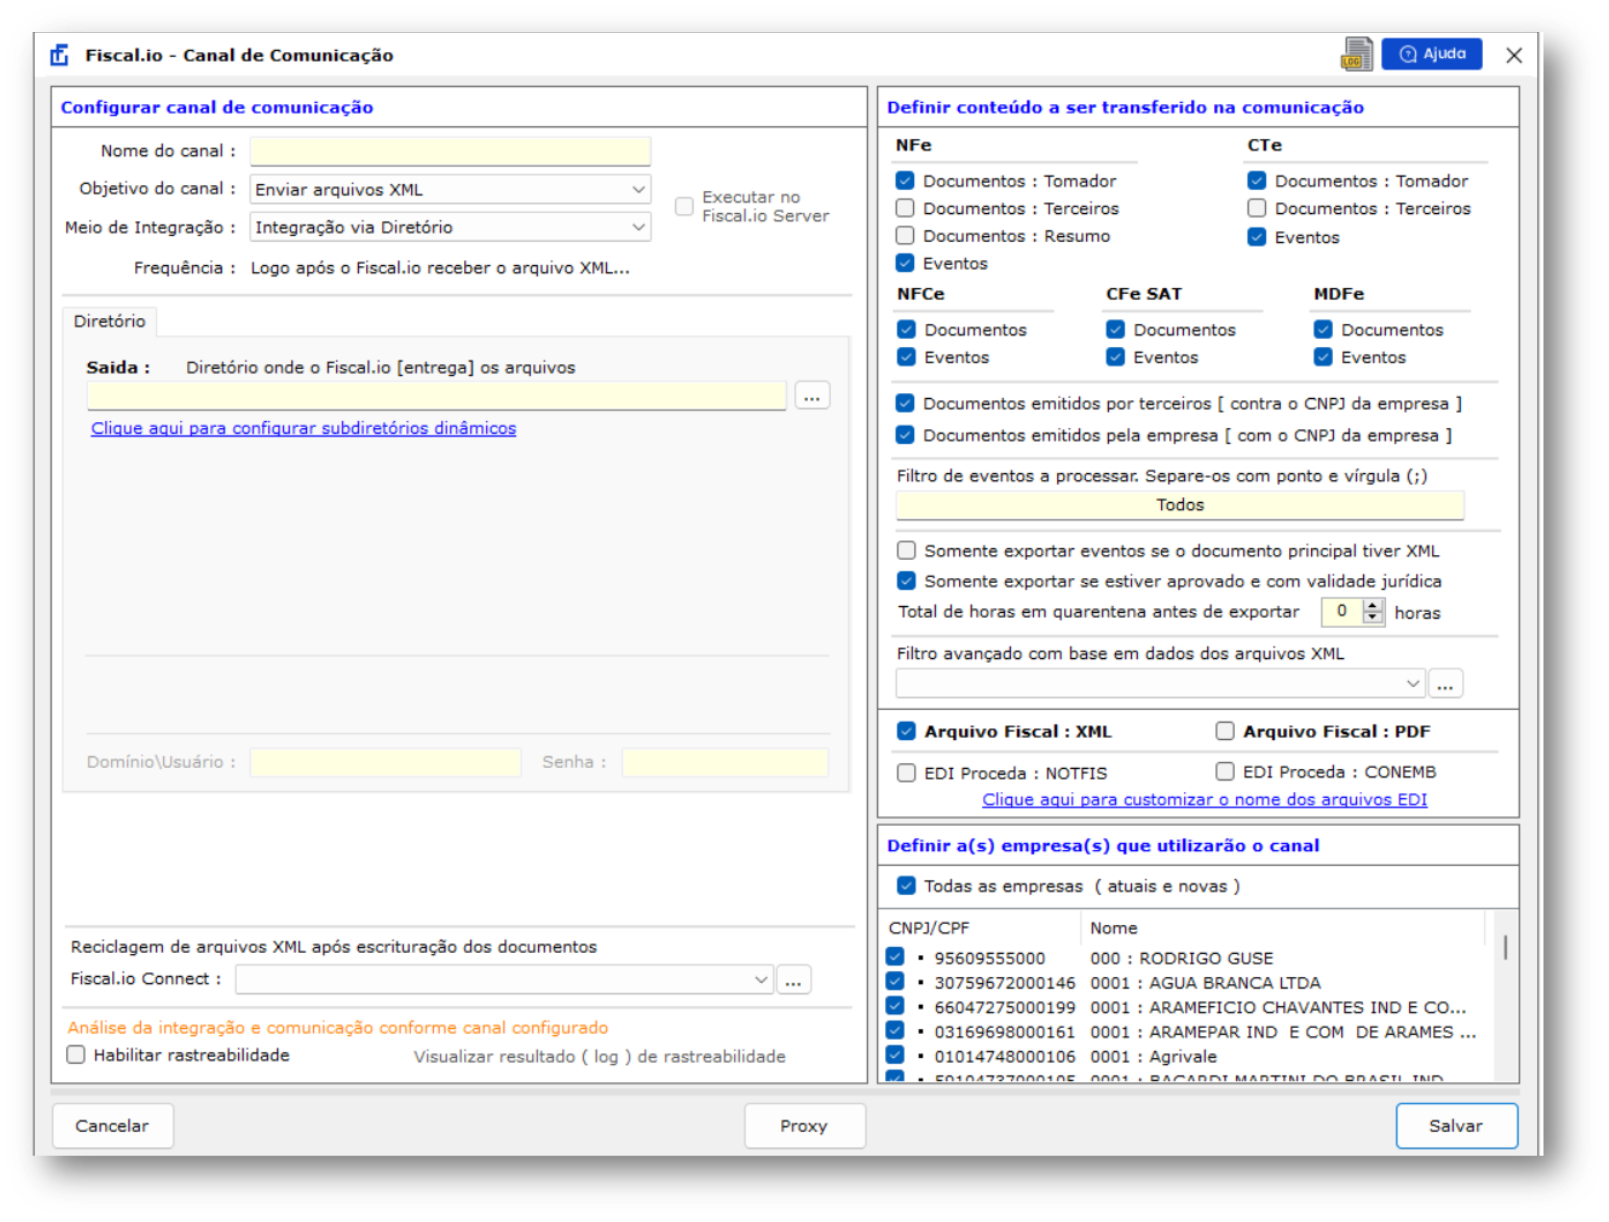Click the Fiscal.io app icon in the title bar

click(60, 55)
